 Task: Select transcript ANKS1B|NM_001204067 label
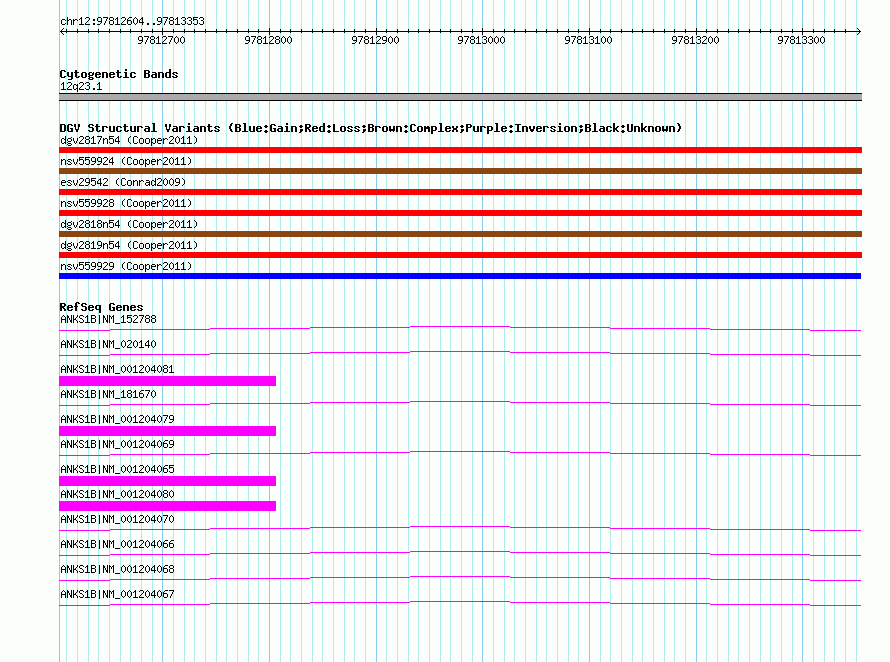[x=117, y=594]
